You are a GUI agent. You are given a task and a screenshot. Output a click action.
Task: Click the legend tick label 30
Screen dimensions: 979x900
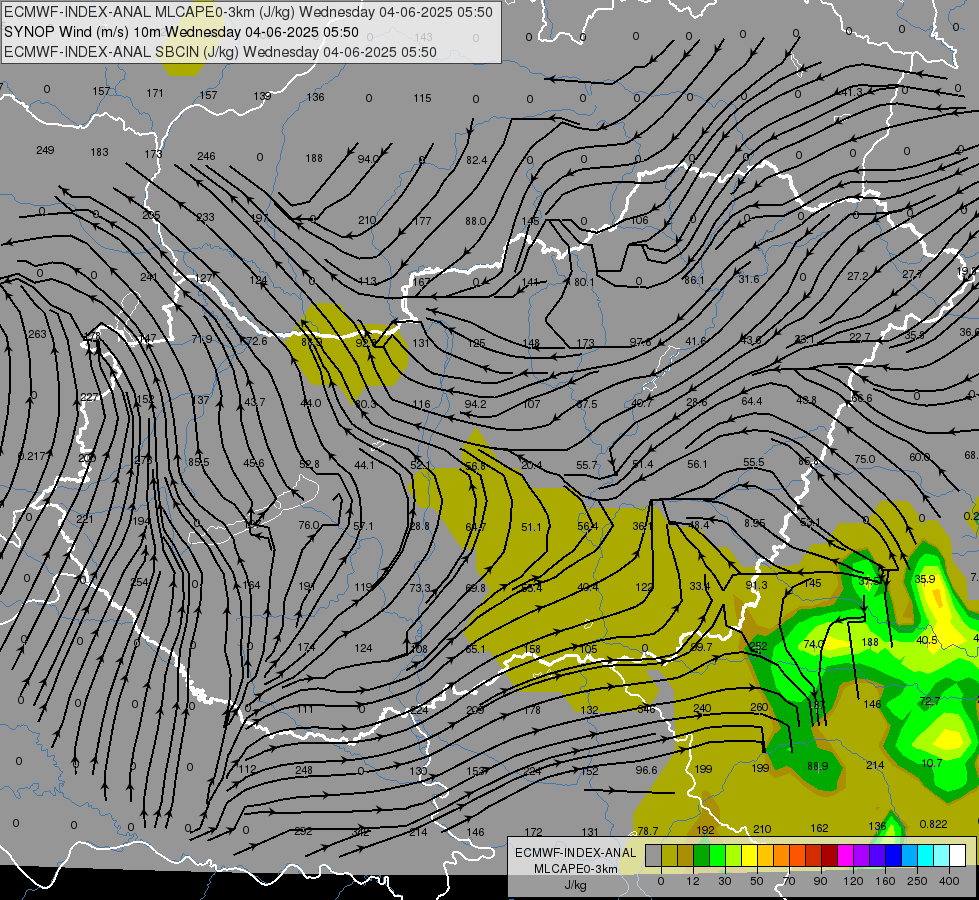(724, 881)
